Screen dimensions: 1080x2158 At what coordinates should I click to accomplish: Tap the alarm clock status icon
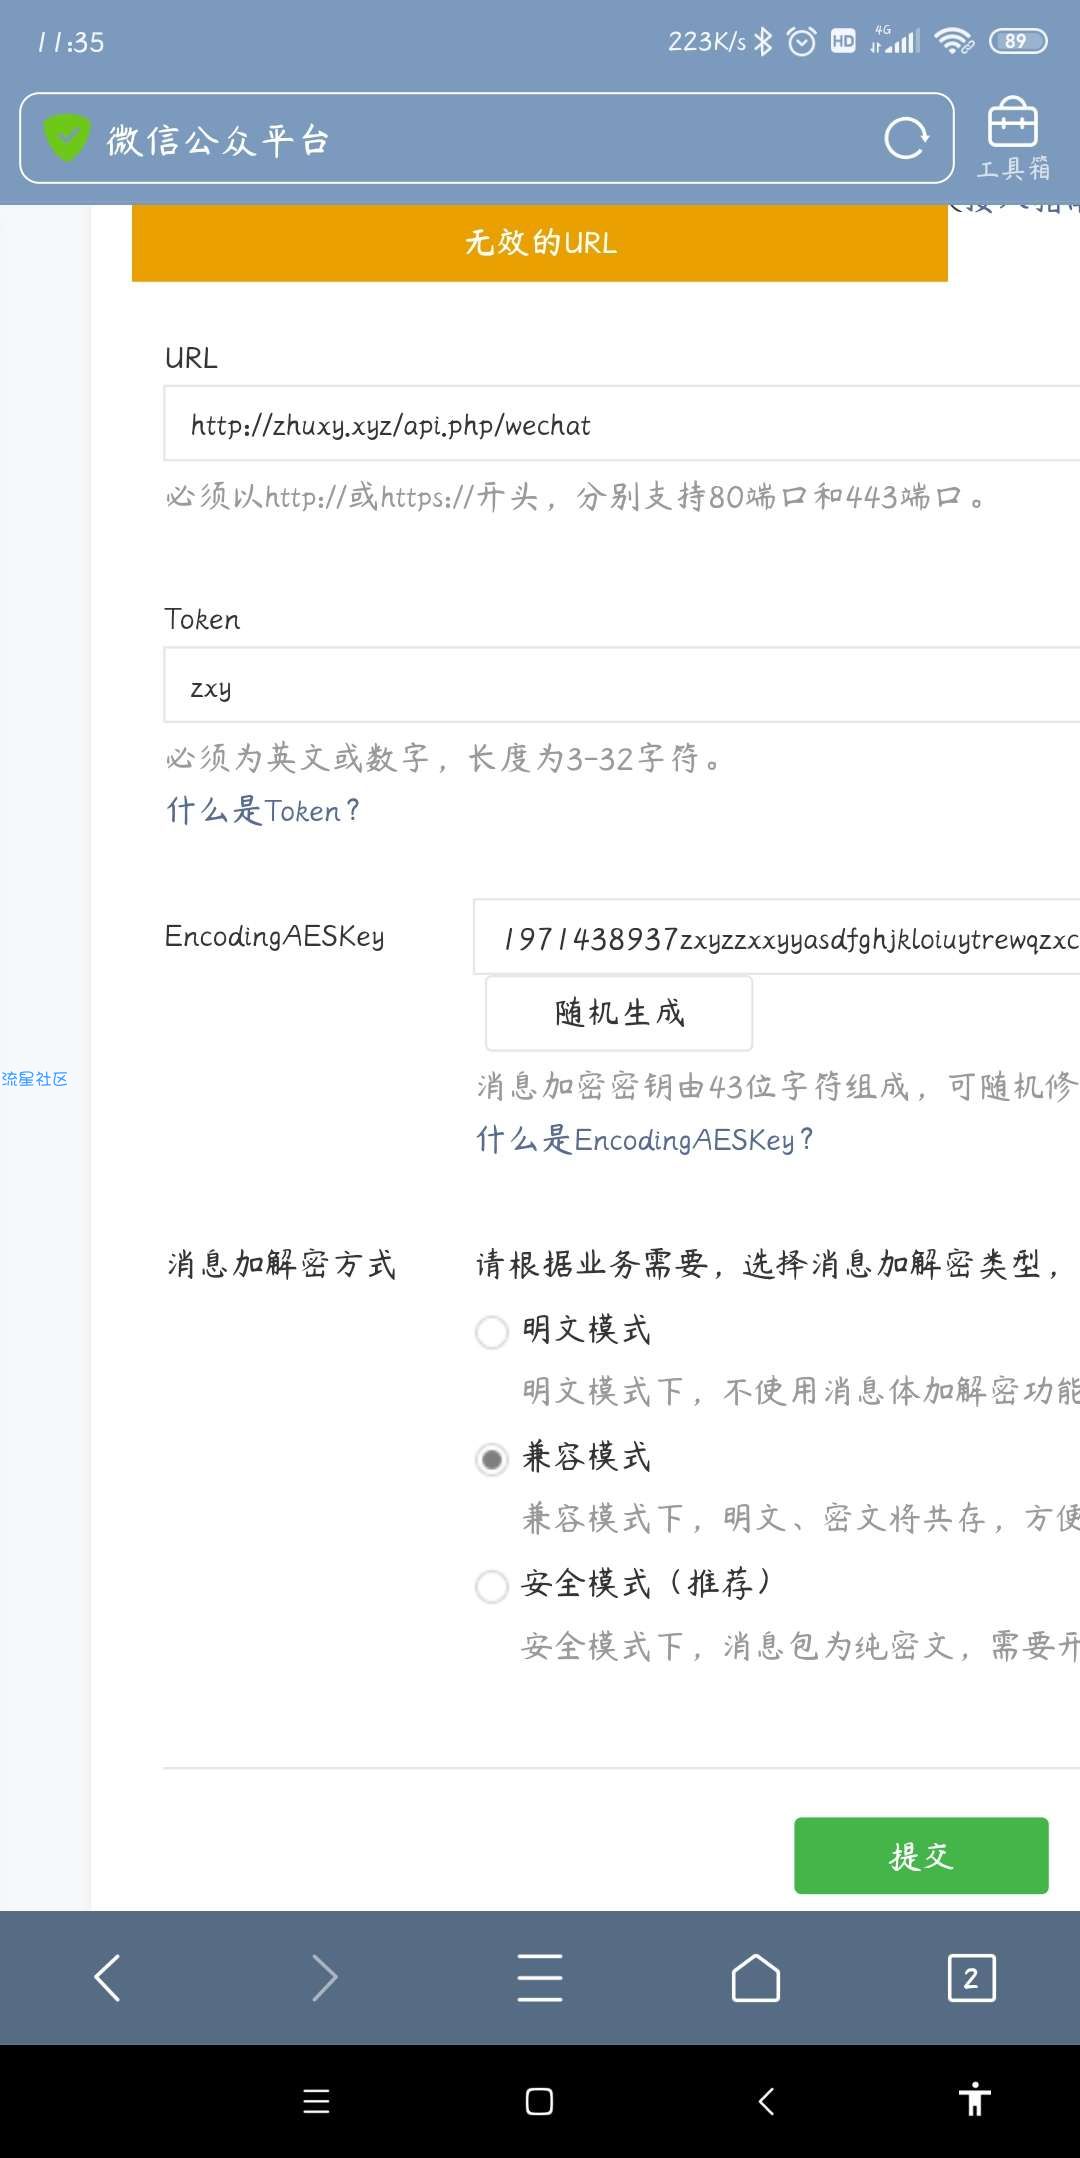(x=802, y=41)
